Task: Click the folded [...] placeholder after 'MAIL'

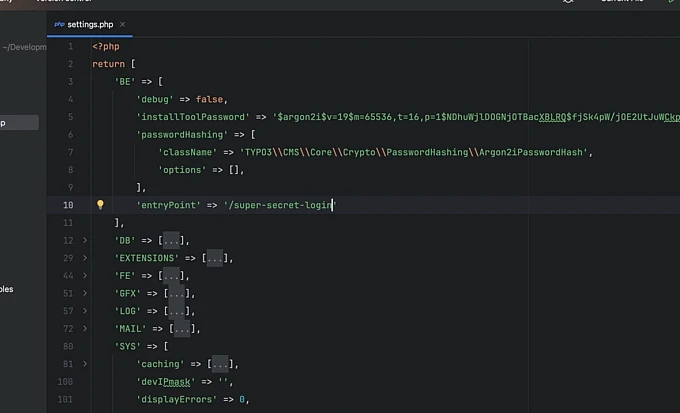Action: point(178,328)
